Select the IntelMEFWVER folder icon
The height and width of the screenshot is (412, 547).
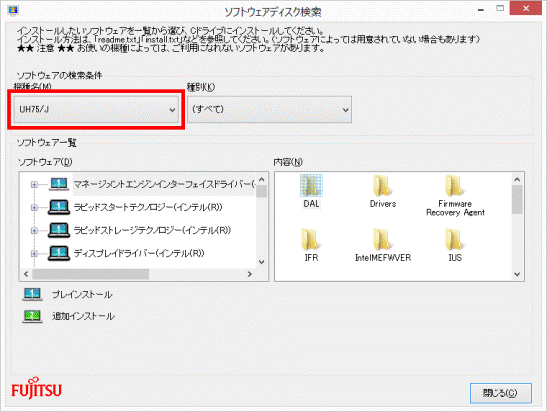tap(383, 240)
